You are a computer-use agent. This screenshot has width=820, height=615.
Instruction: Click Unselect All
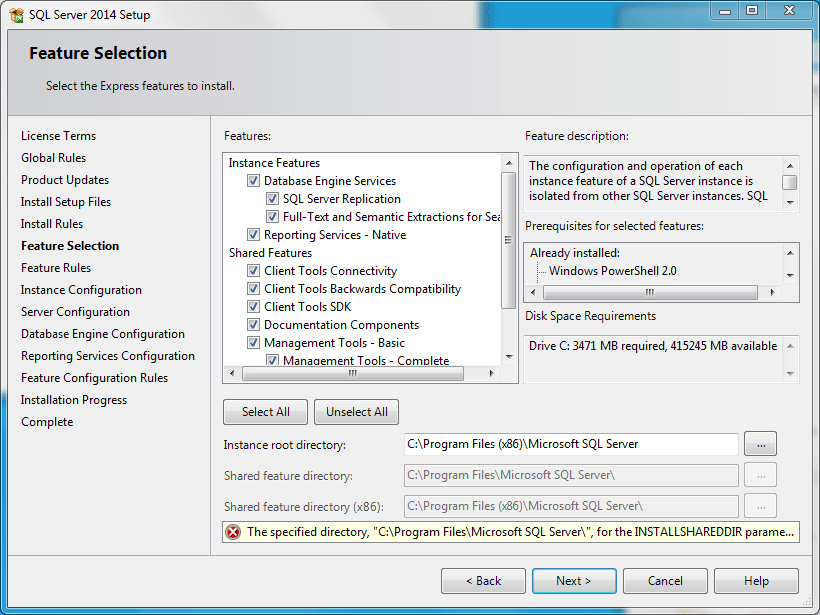[354, 411]
